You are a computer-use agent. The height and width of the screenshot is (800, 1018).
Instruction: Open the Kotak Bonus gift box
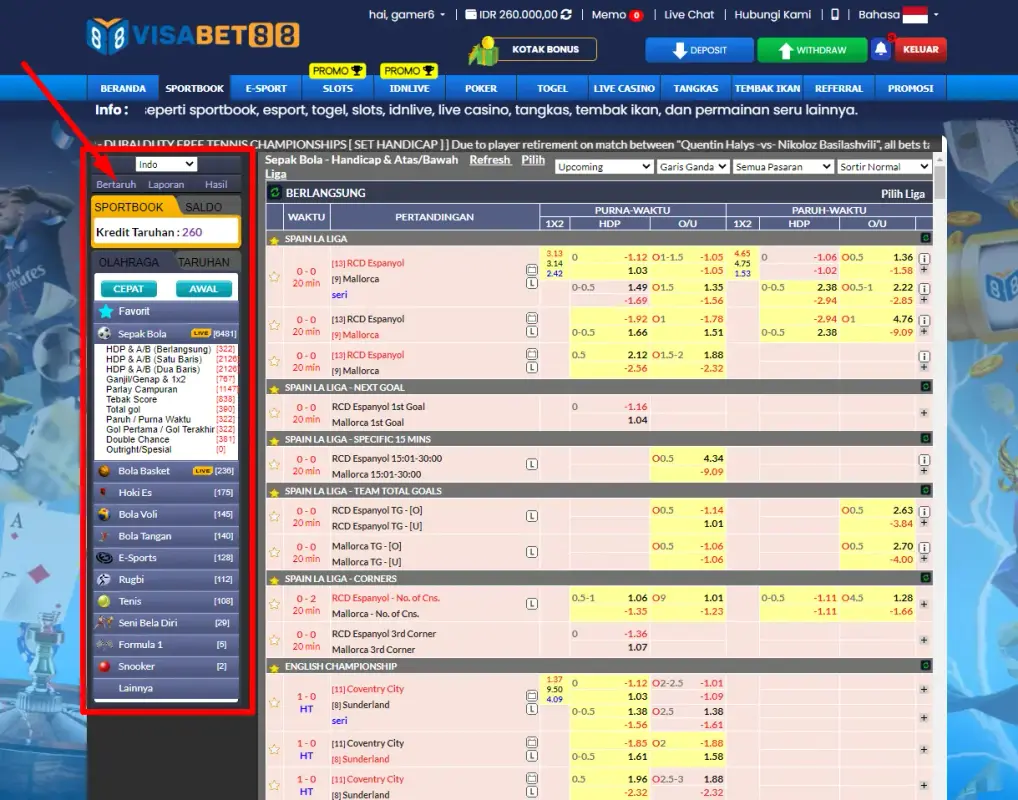coord(484,51)
